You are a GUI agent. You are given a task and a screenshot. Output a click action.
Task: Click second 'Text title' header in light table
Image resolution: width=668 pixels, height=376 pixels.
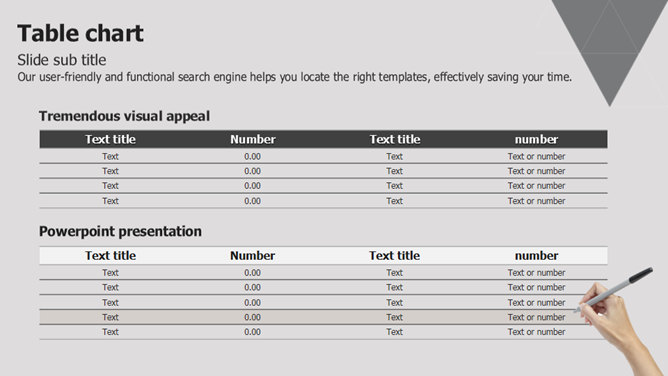394,255
